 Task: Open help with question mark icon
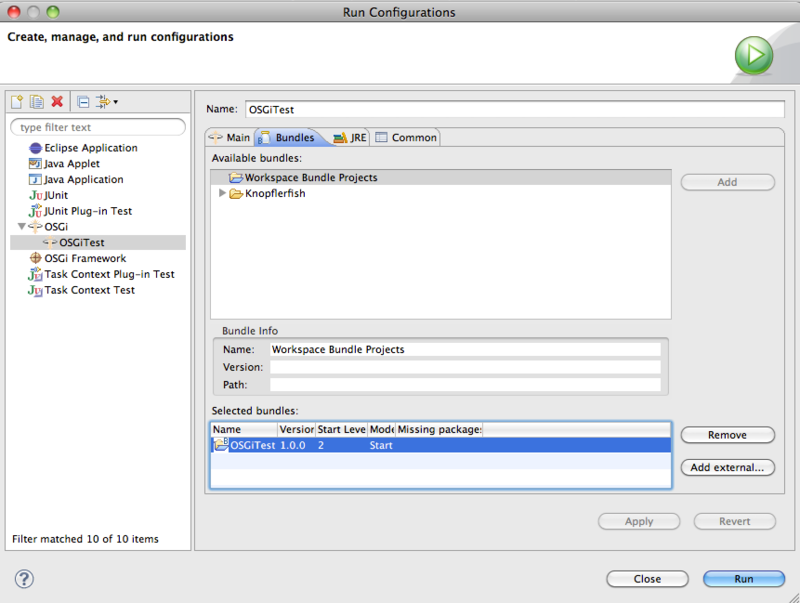(x=24, y=579)
